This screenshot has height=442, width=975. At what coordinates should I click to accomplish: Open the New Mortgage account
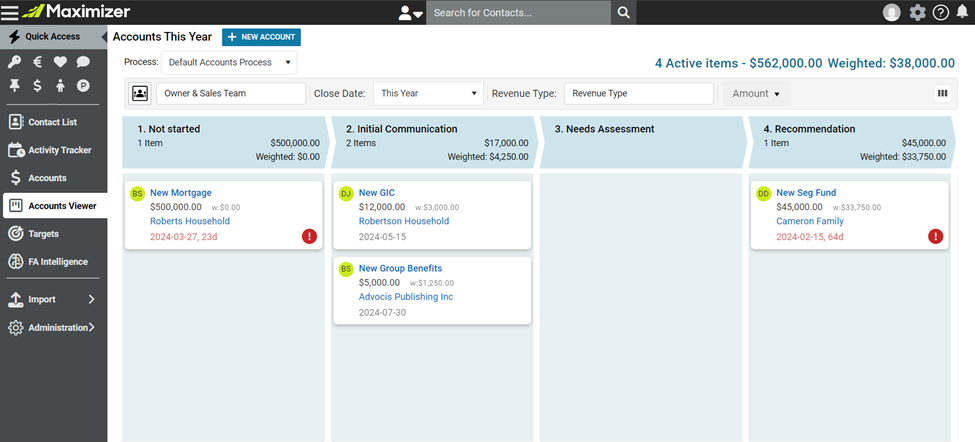pyautogui.click(x=180, y=193)
